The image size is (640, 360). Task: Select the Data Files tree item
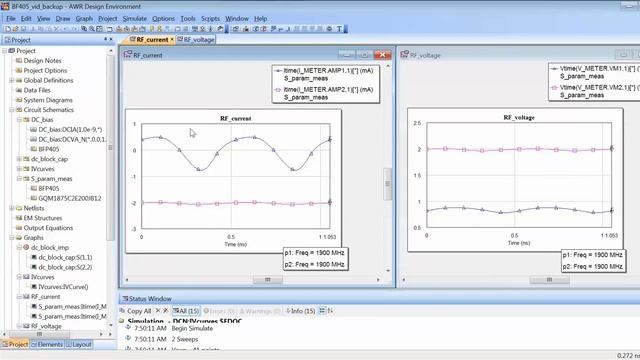point(37,90)
